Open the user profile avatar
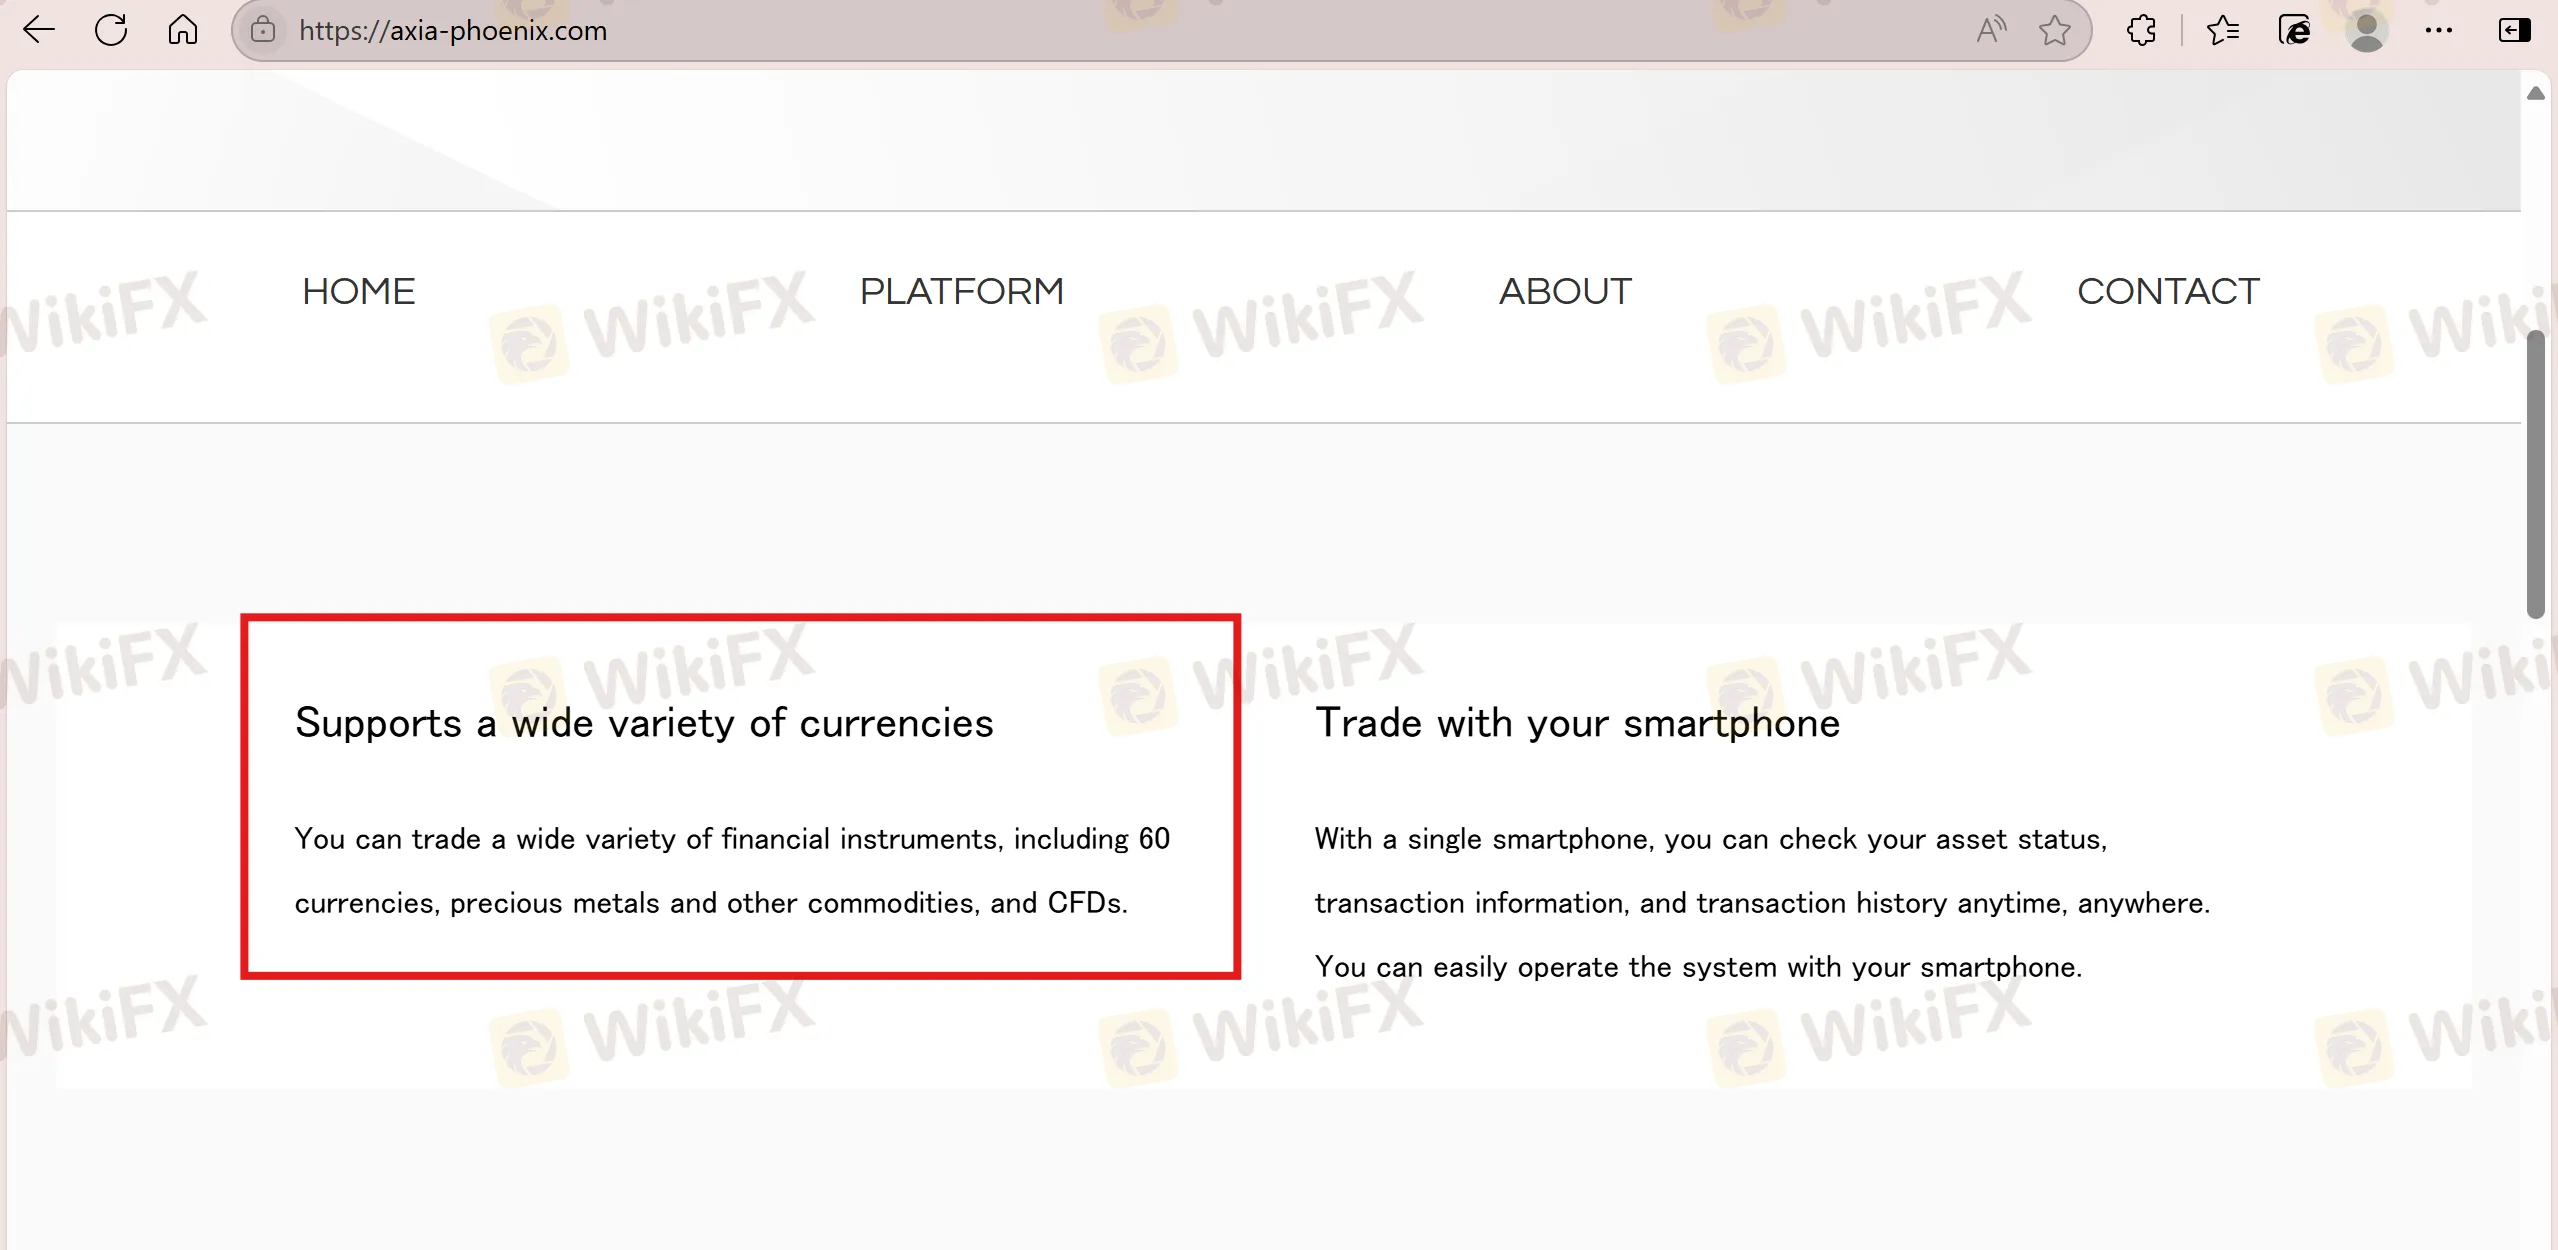 pos(2367,30)
